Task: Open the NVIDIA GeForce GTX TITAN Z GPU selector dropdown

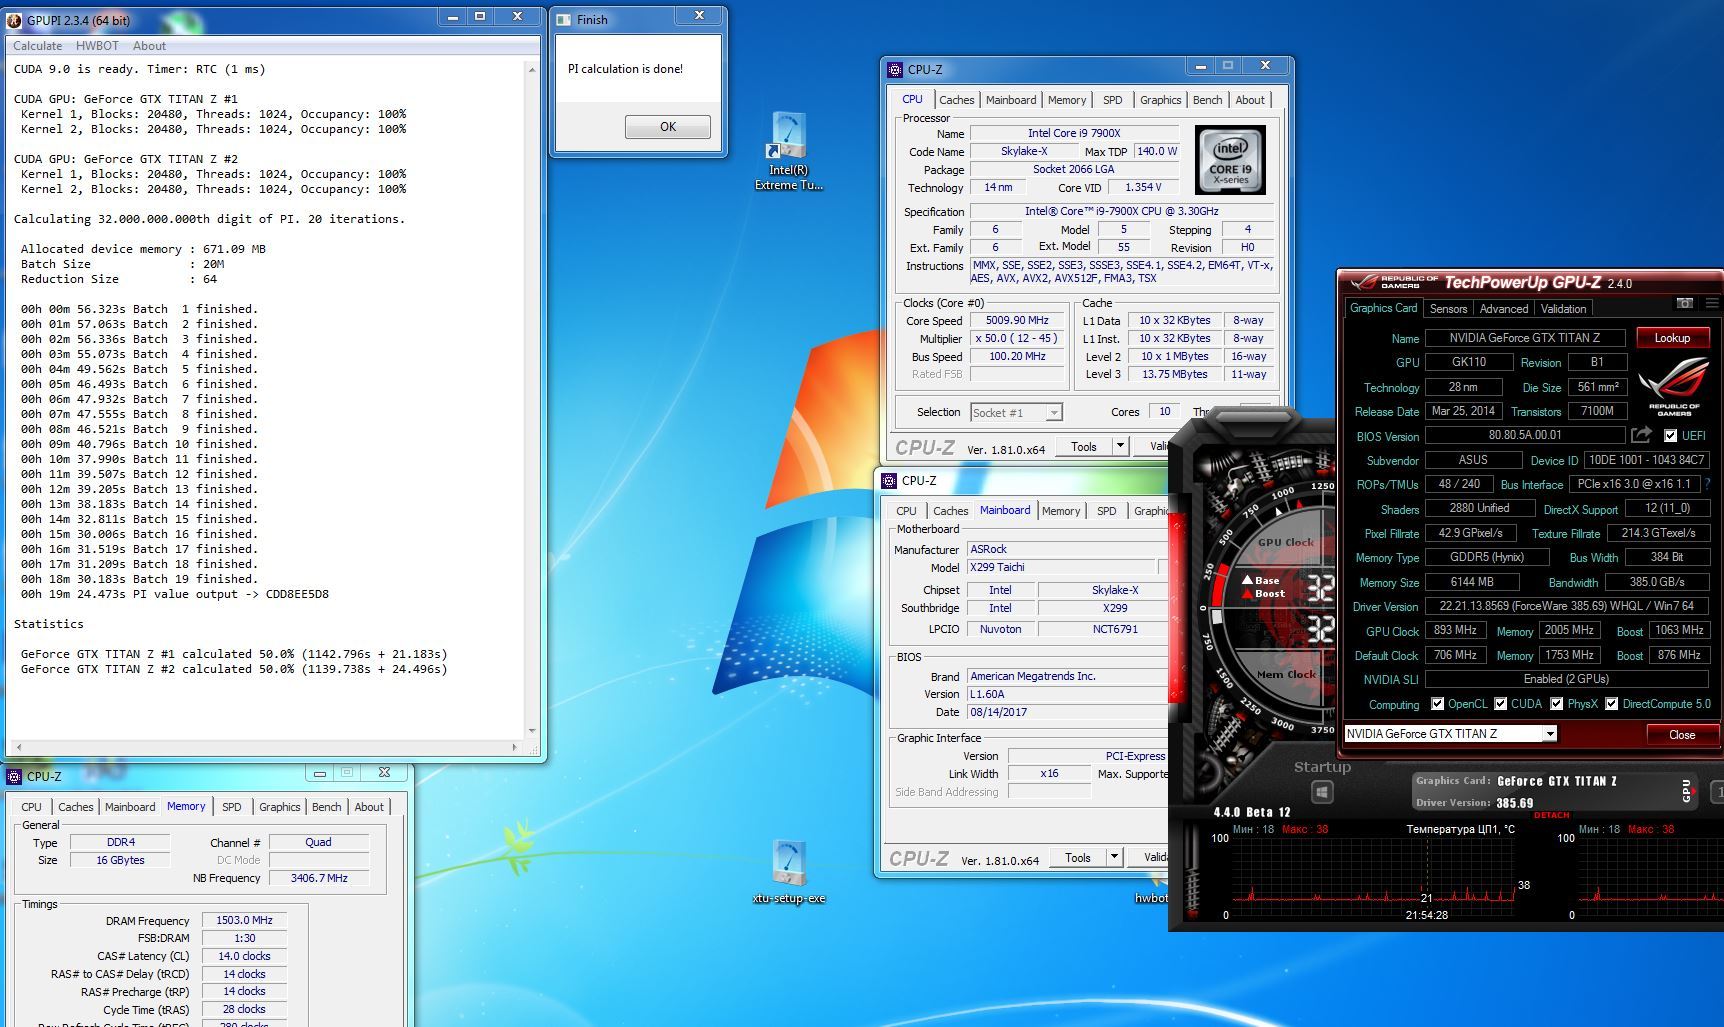Action: [x=1550, y=734]
